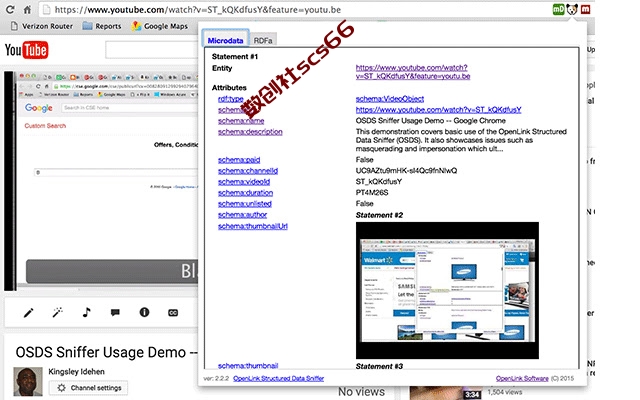Focus the YouTube search box
Screen dimensions: 640x400
(152, 50)
